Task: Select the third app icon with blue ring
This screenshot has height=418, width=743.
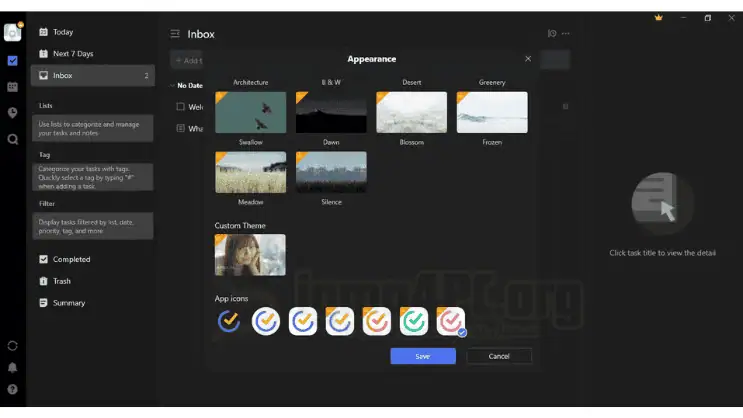Action: click(x=303, y=321)
